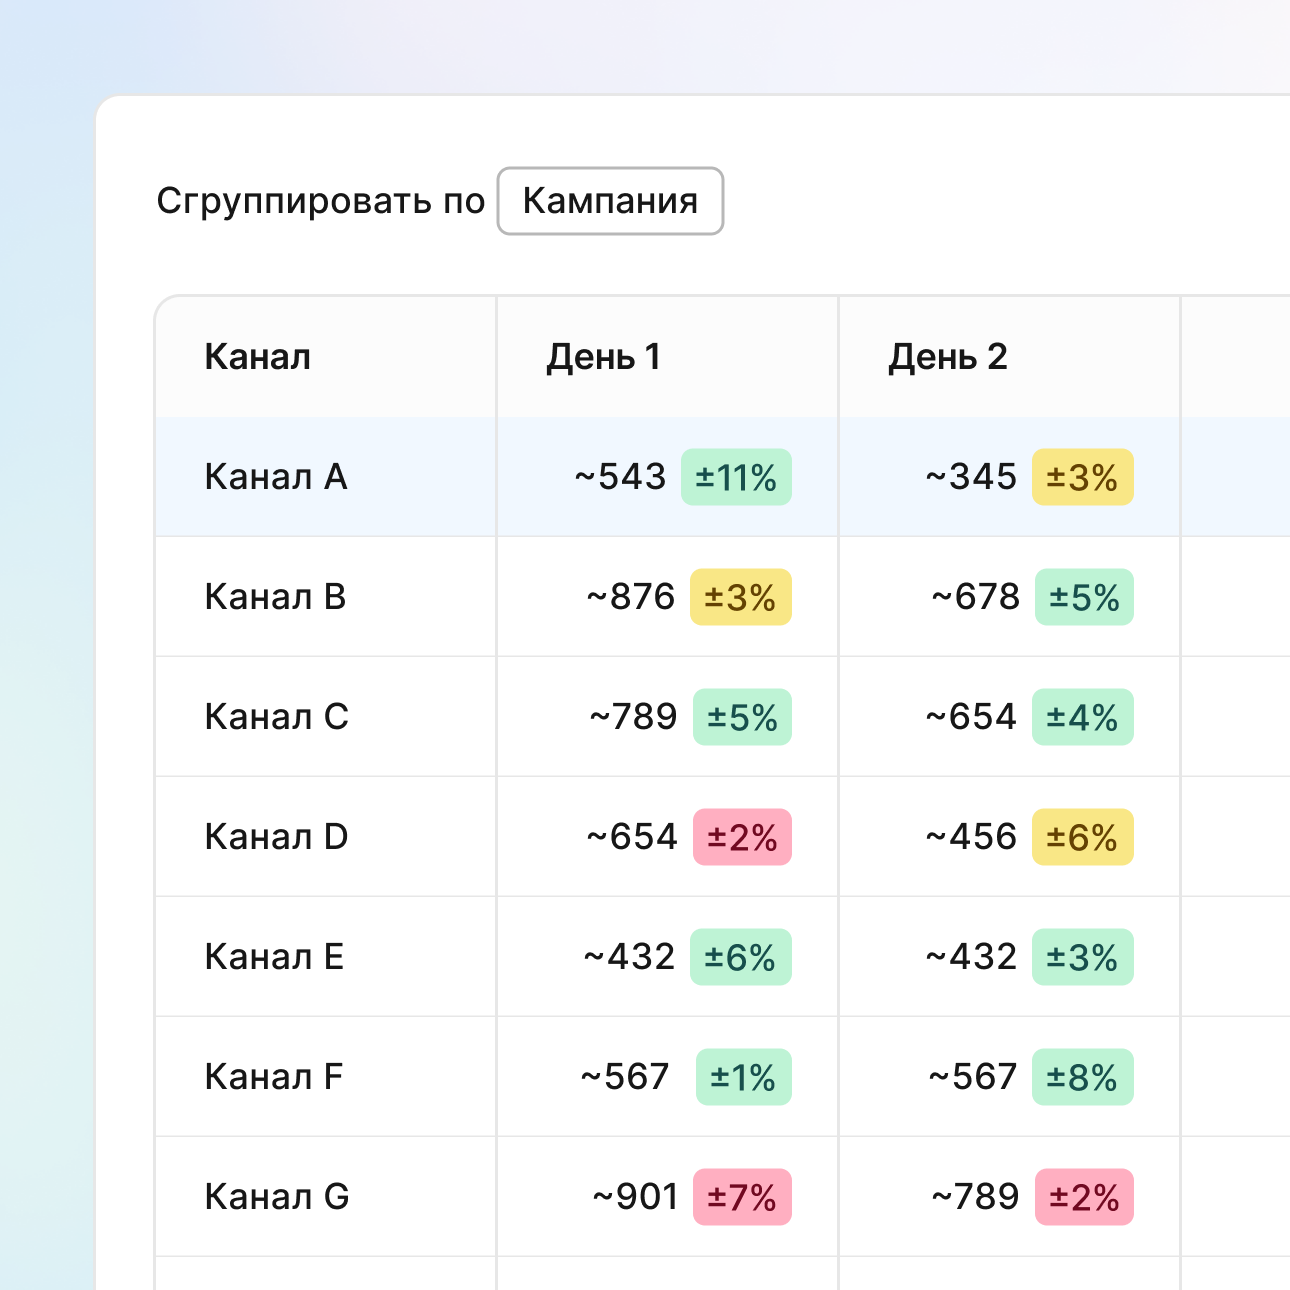This screenshot has height=1290, width=1290.
Task: Click the green ±11% badge for Канал A
Action: click(736, 477)
